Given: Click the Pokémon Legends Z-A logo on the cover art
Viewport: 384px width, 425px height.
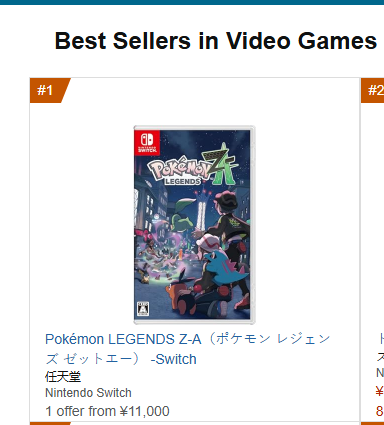Looking at the screenshot, I should click(x=193, y=167).
